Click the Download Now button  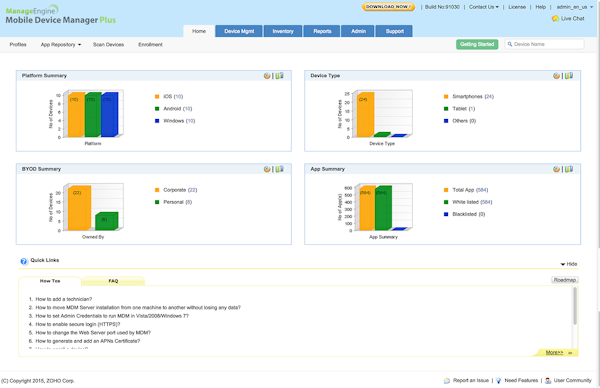pyautogui.click(x=388, y=7)
